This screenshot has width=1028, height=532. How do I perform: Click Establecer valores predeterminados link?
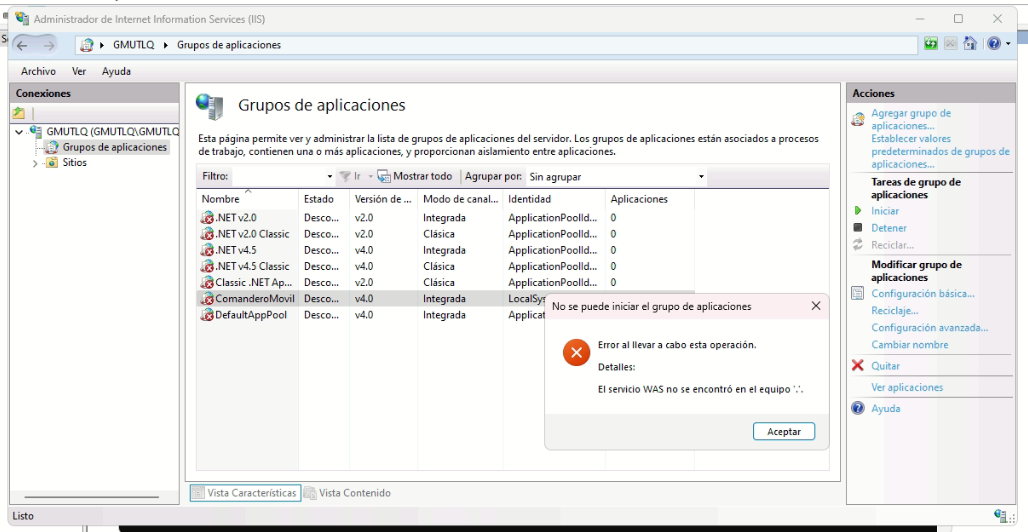(940, 152)
